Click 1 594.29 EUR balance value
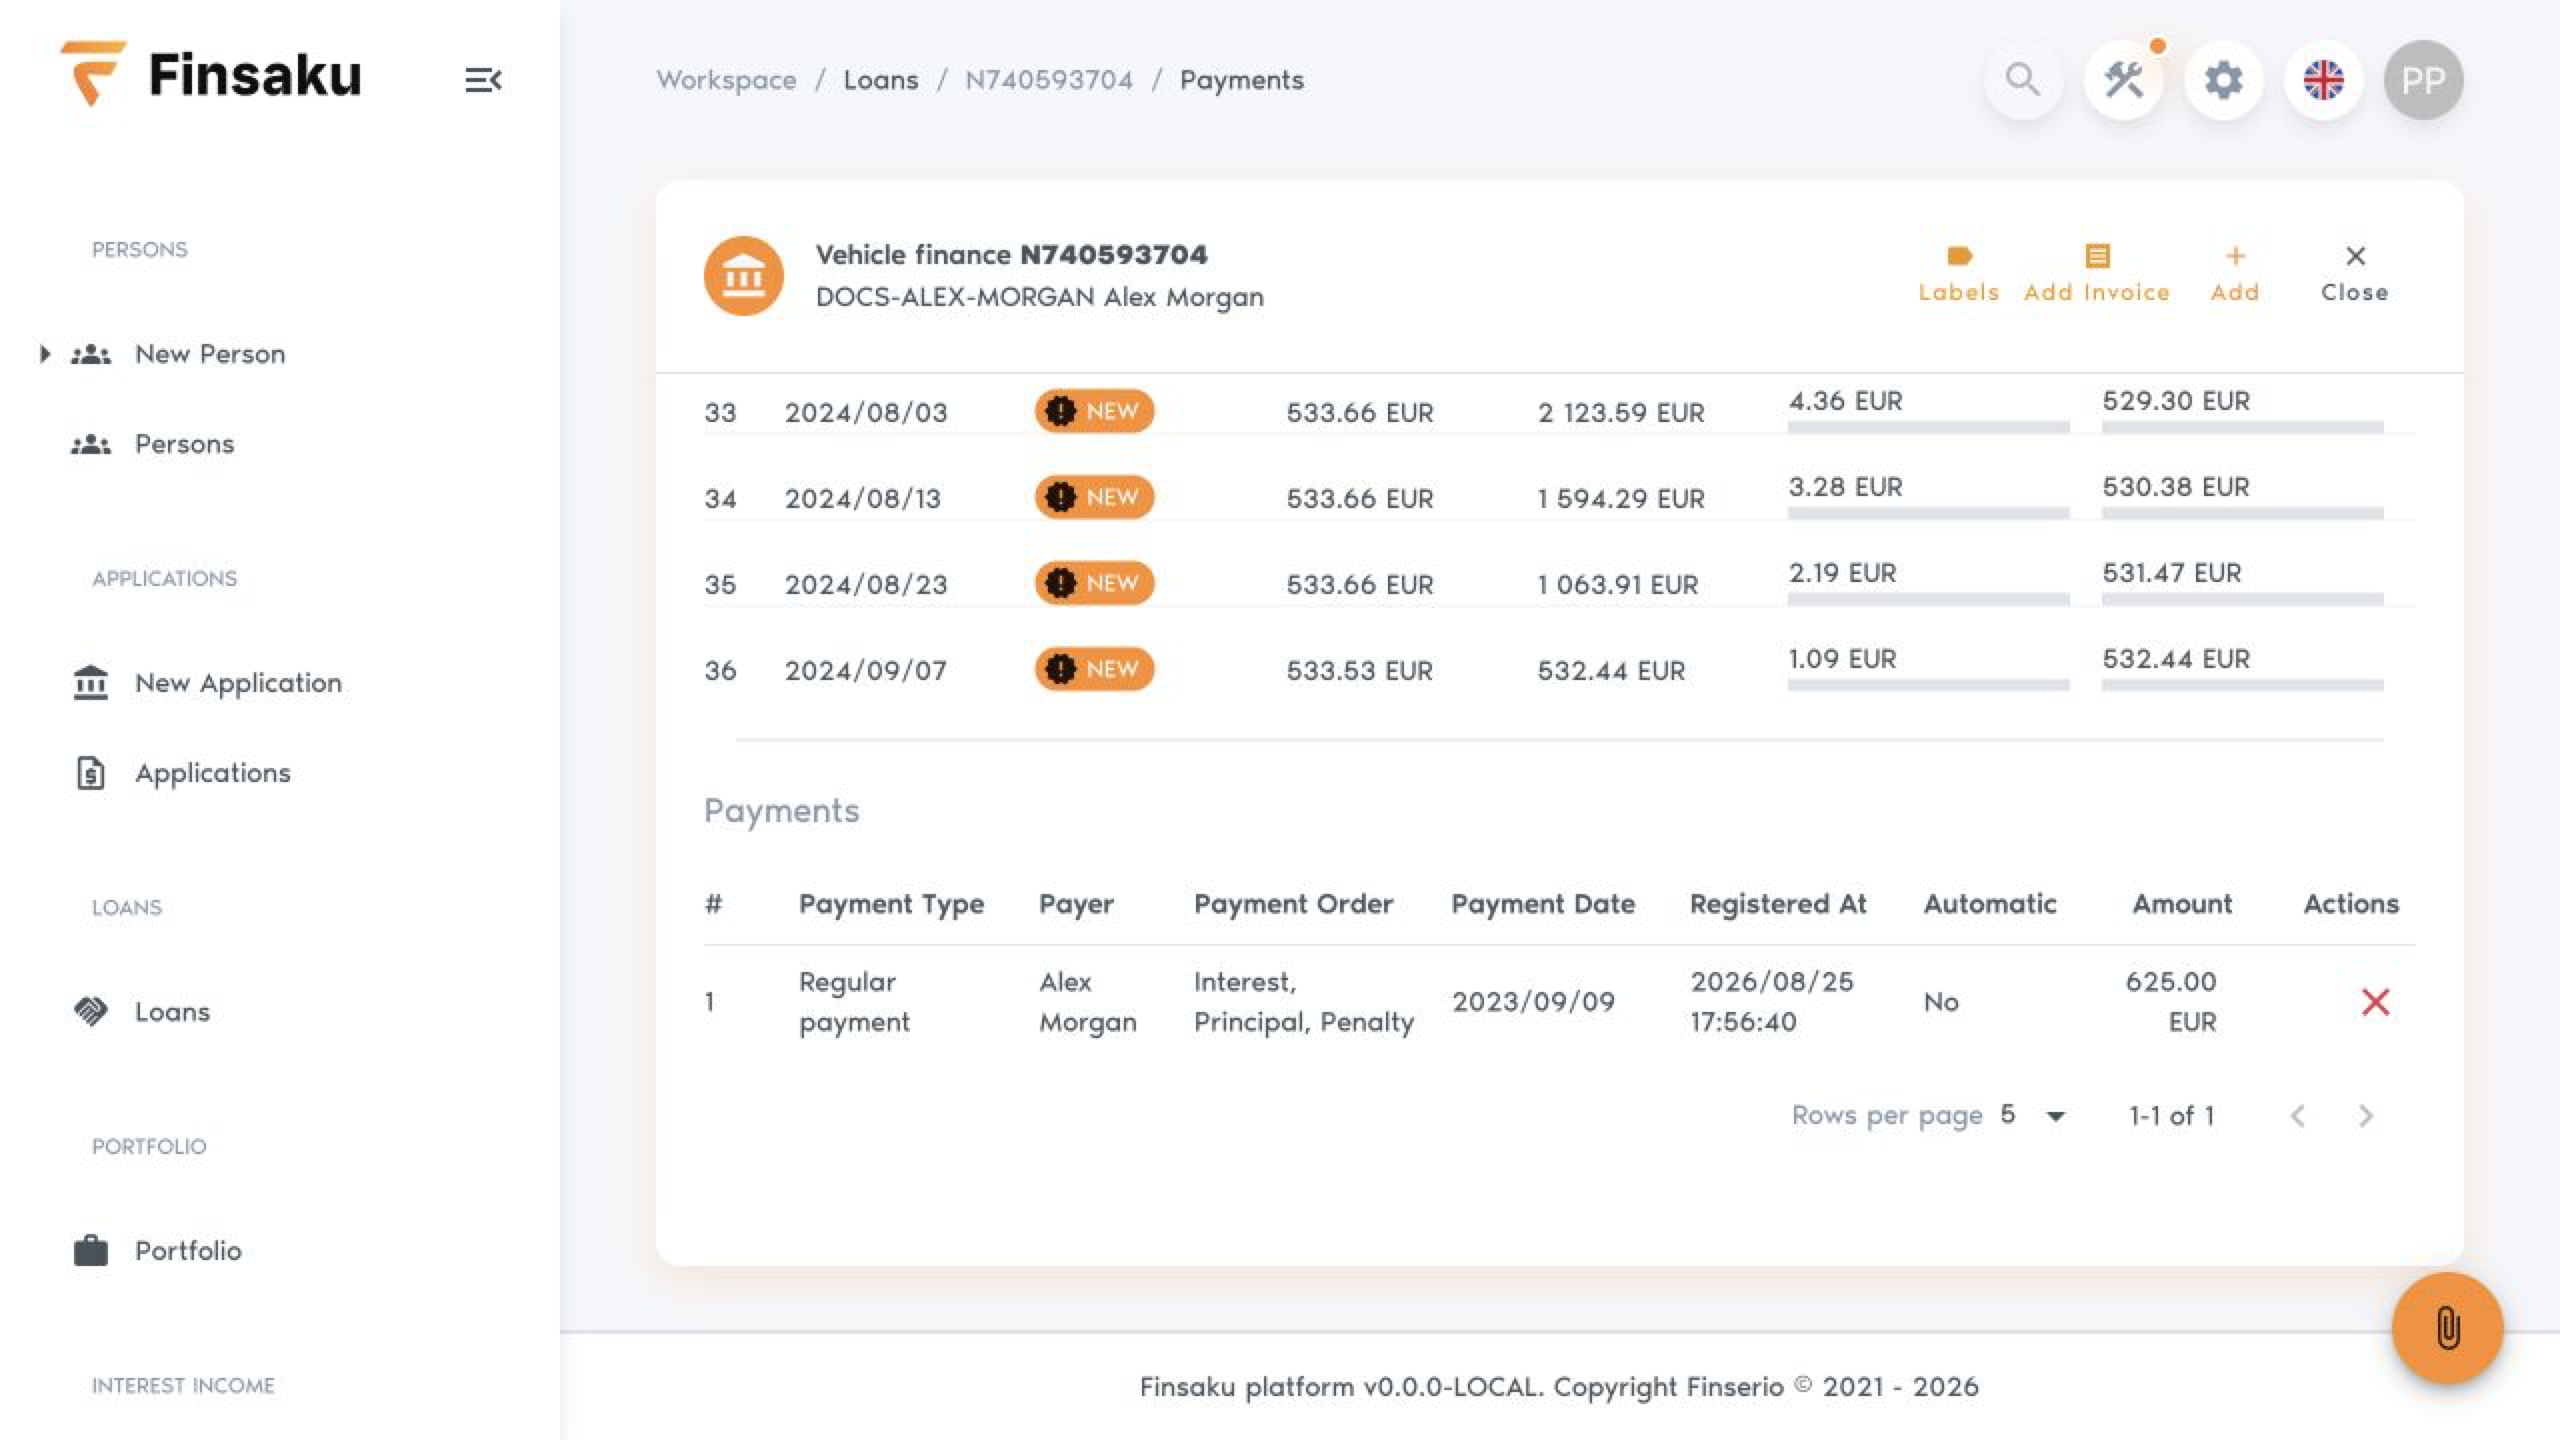Screen dimensions: 2560x1440 coord(1621,498)
